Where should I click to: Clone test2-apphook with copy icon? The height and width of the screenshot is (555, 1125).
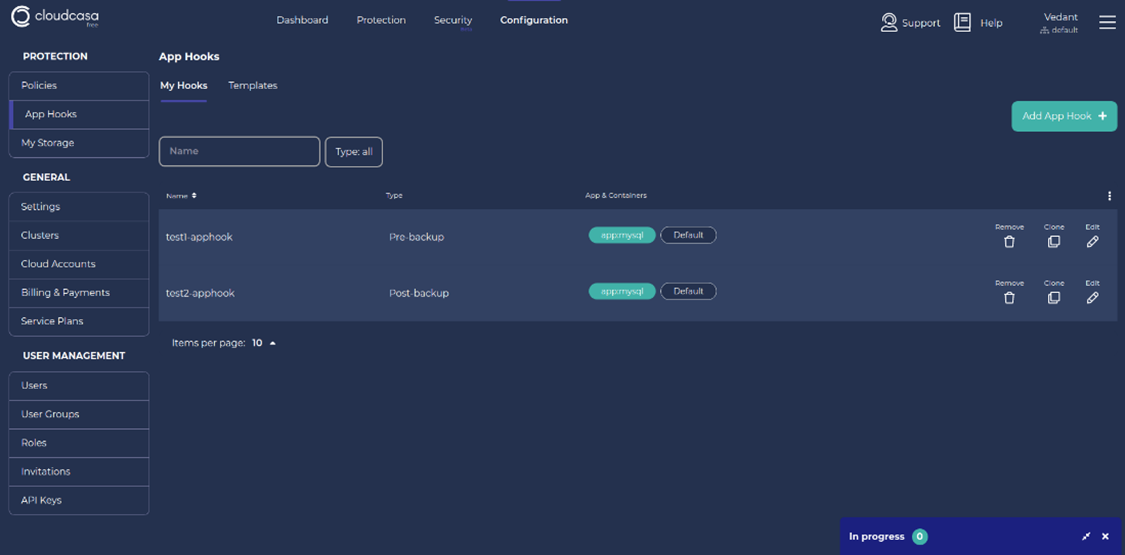point(1054,298)
